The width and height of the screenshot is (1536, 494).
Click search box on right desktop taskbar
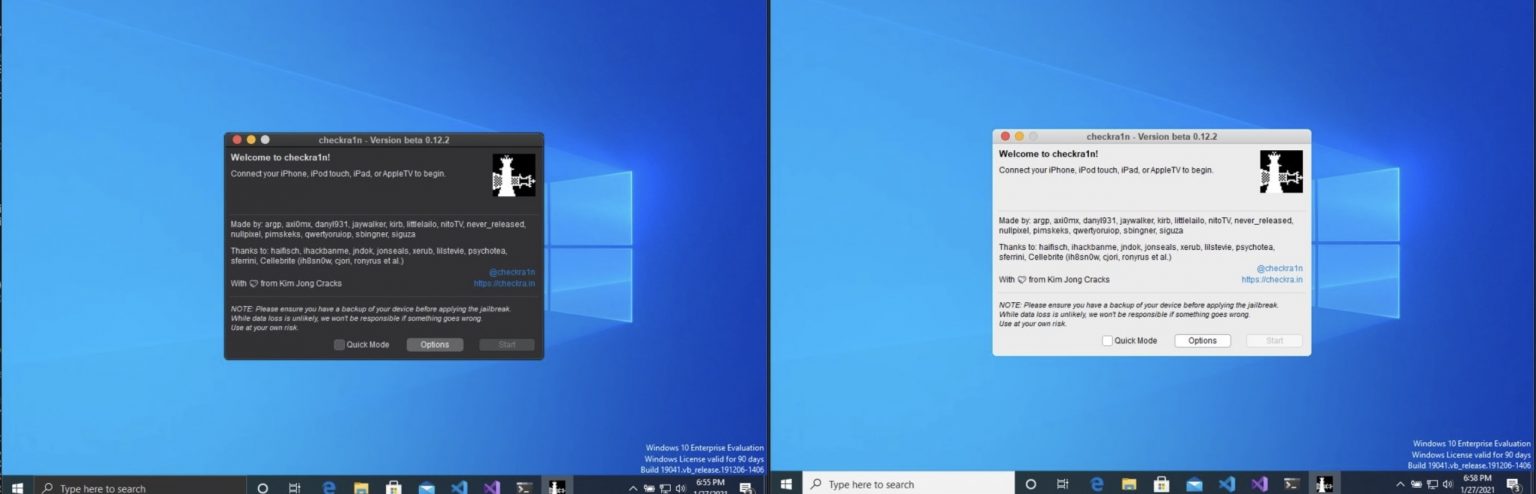pyautogui.click(x=908, y=484)
